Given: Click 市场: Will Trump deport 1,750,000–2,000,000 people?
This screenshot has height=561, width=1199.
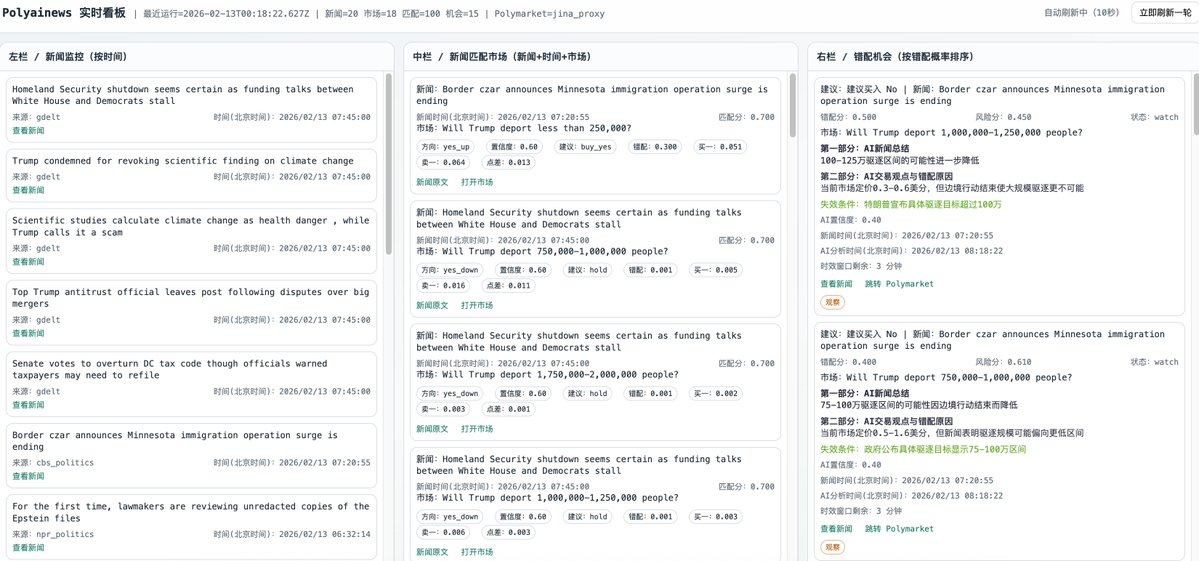Looking at the screenshot, I should pyautogui.click(x=547, y=375).
